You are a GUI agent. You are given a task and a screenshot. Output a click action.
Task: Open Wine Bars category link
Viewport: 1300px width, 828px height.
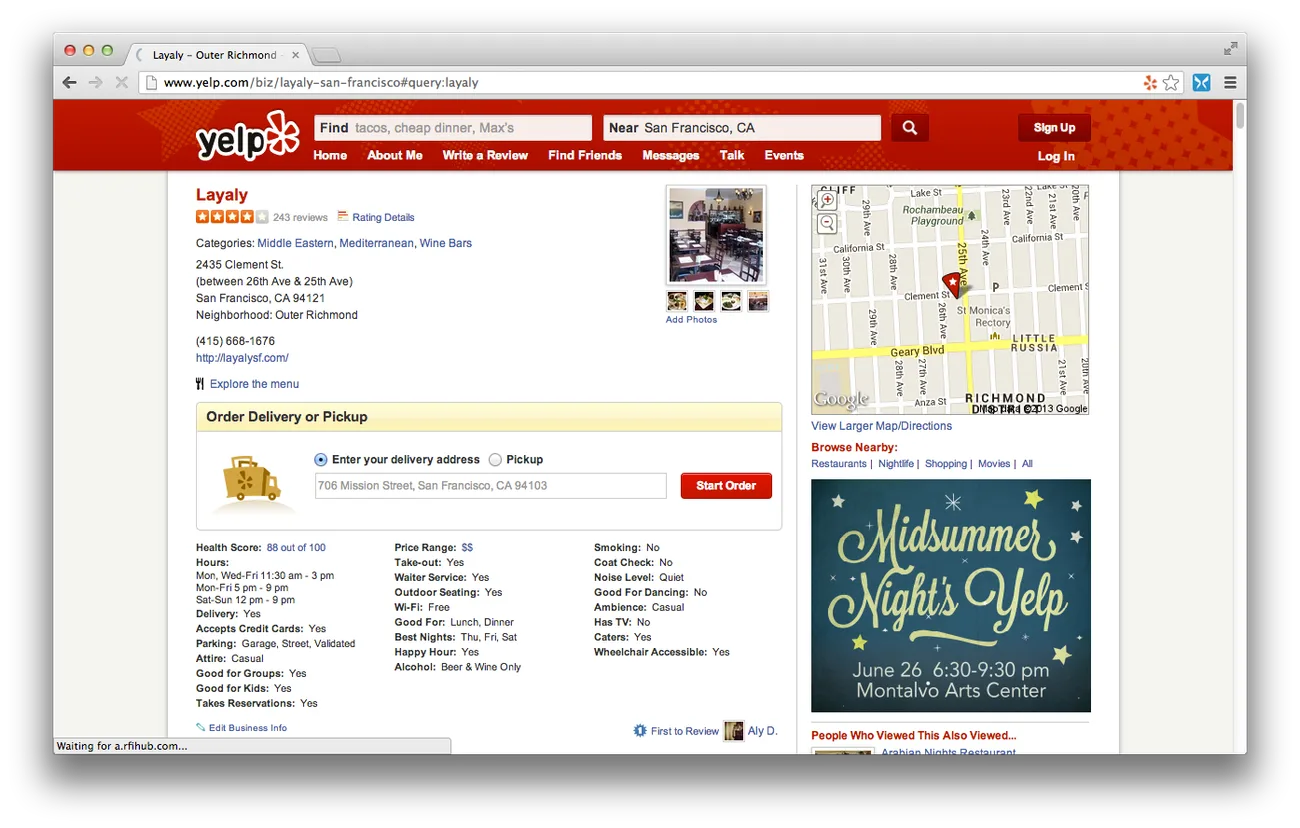[446, 243]
